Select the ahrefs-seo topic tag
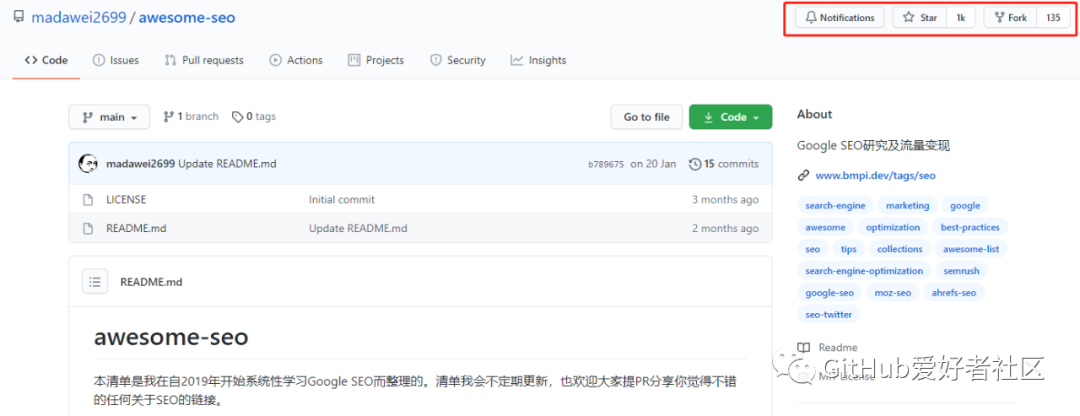 coord(954,293)
